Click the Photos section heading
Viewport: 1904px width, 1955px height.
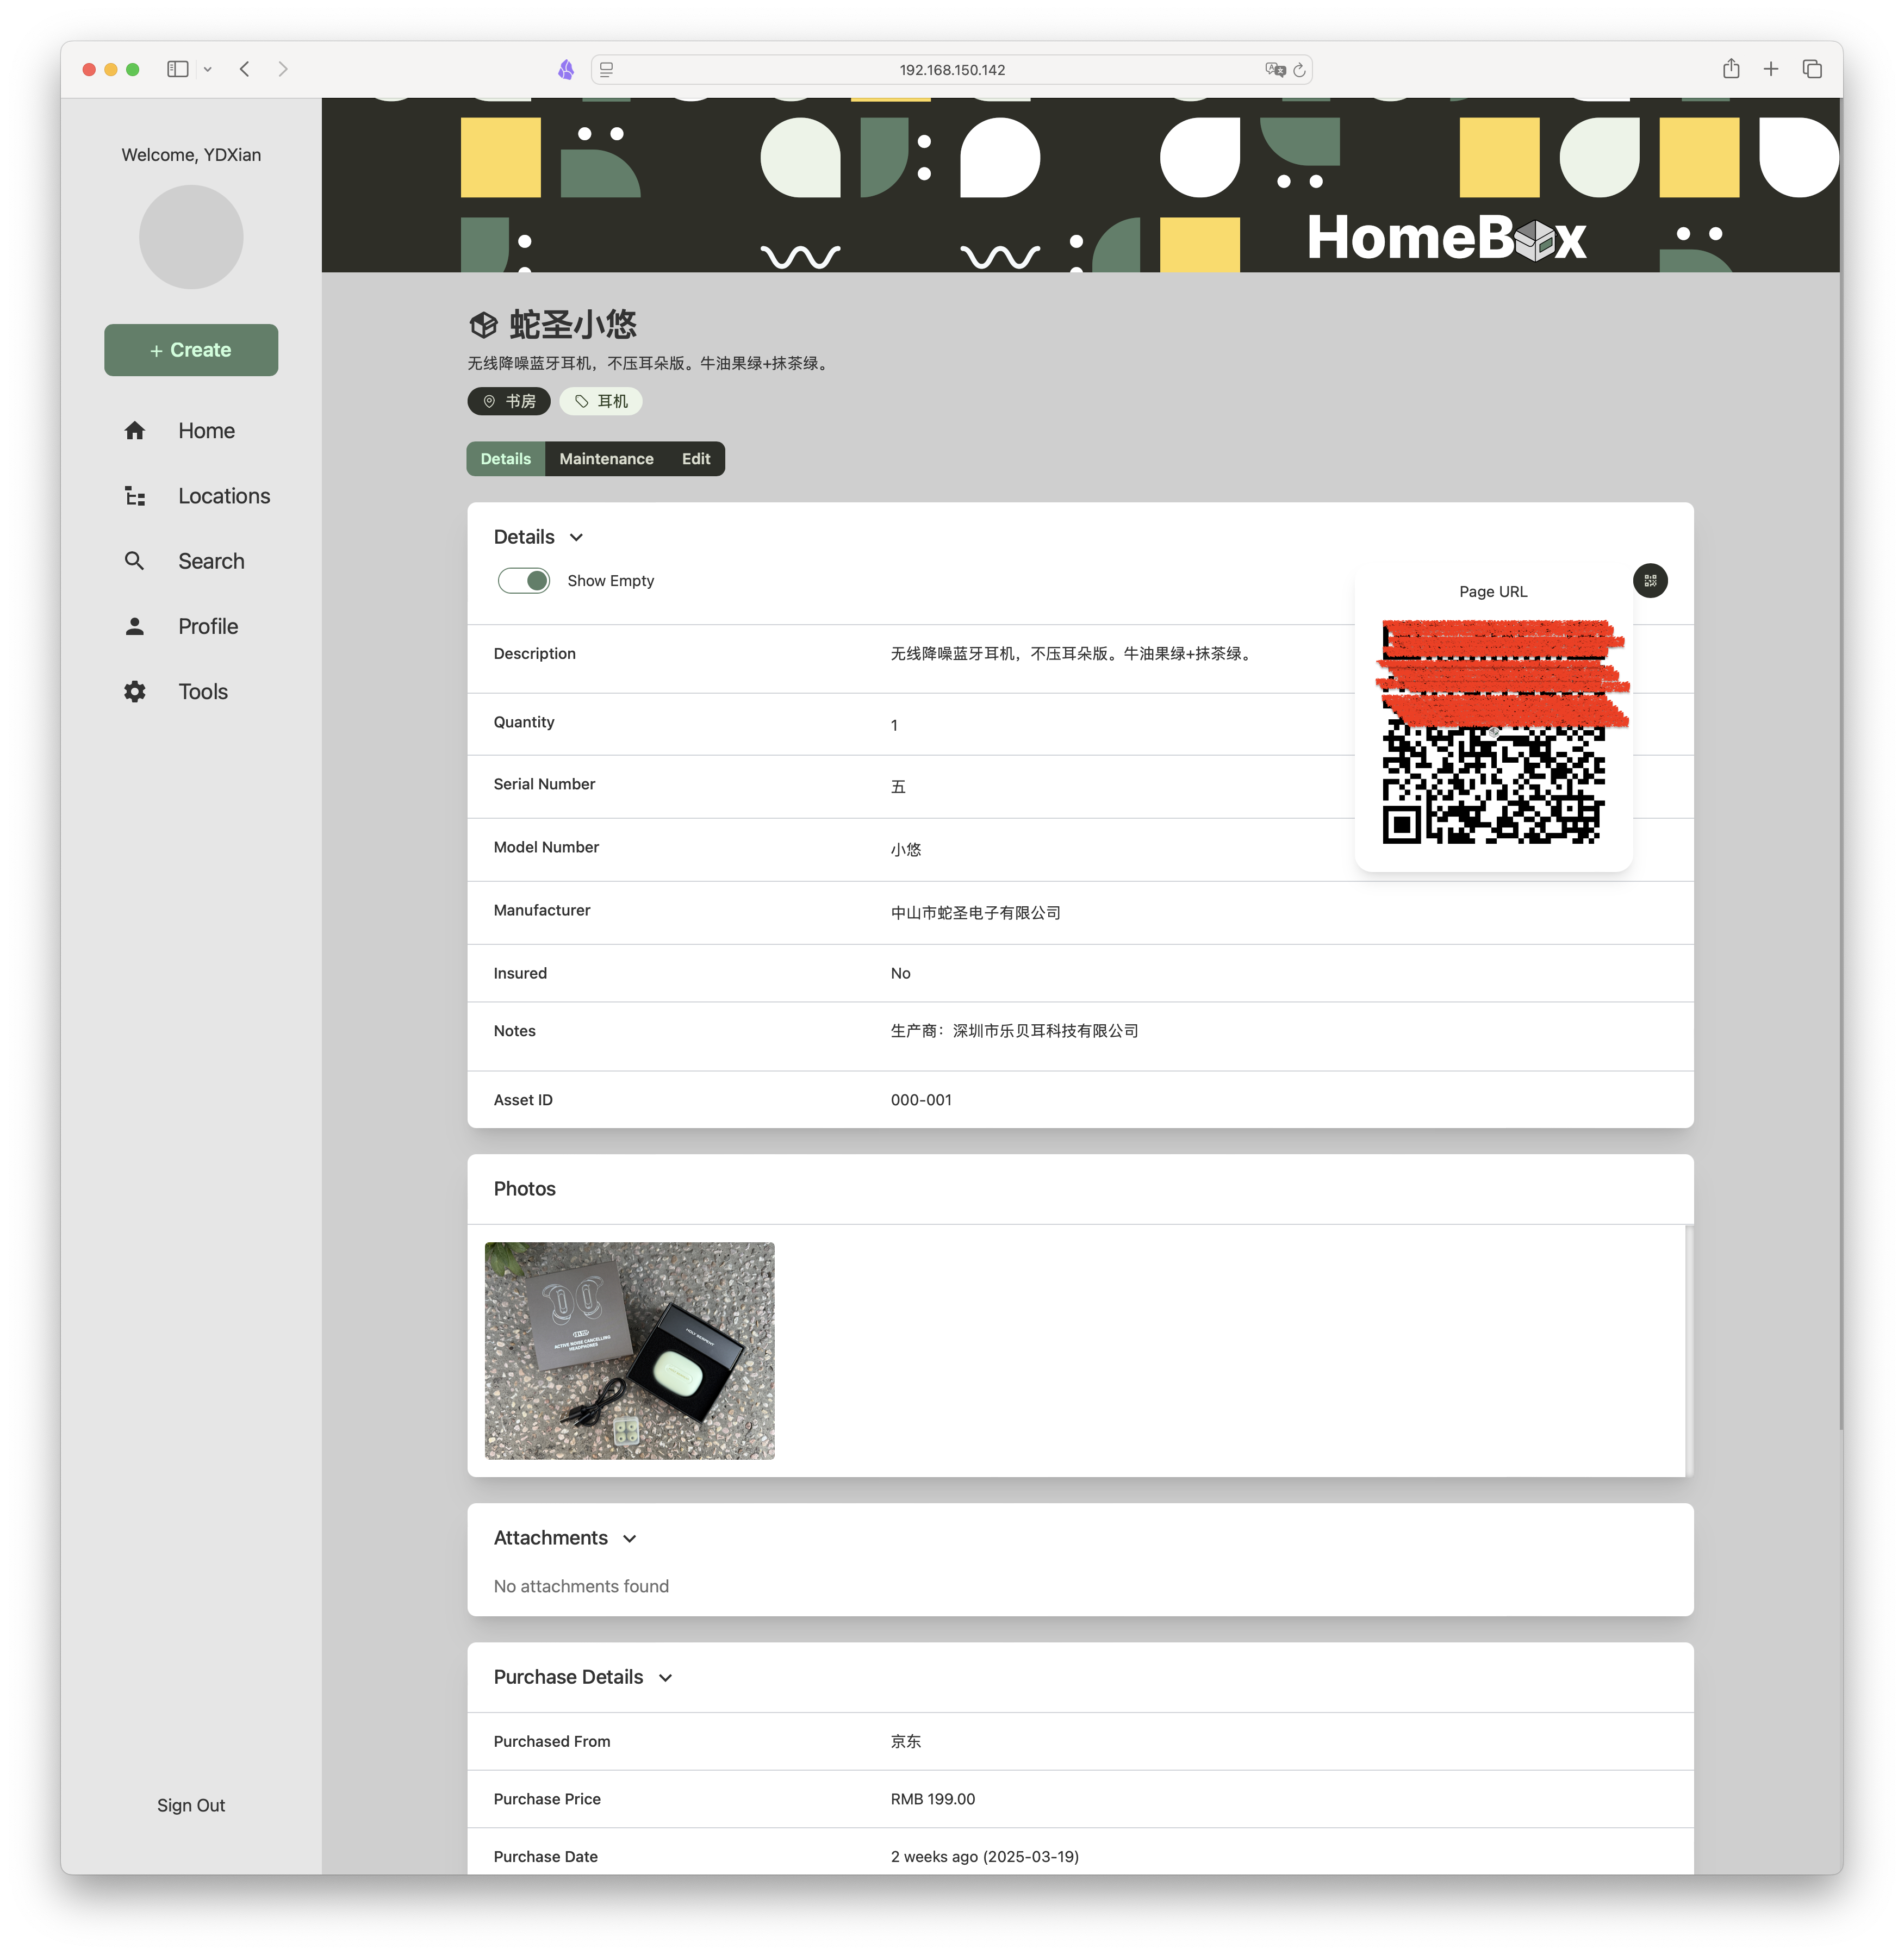[524, 1189]
